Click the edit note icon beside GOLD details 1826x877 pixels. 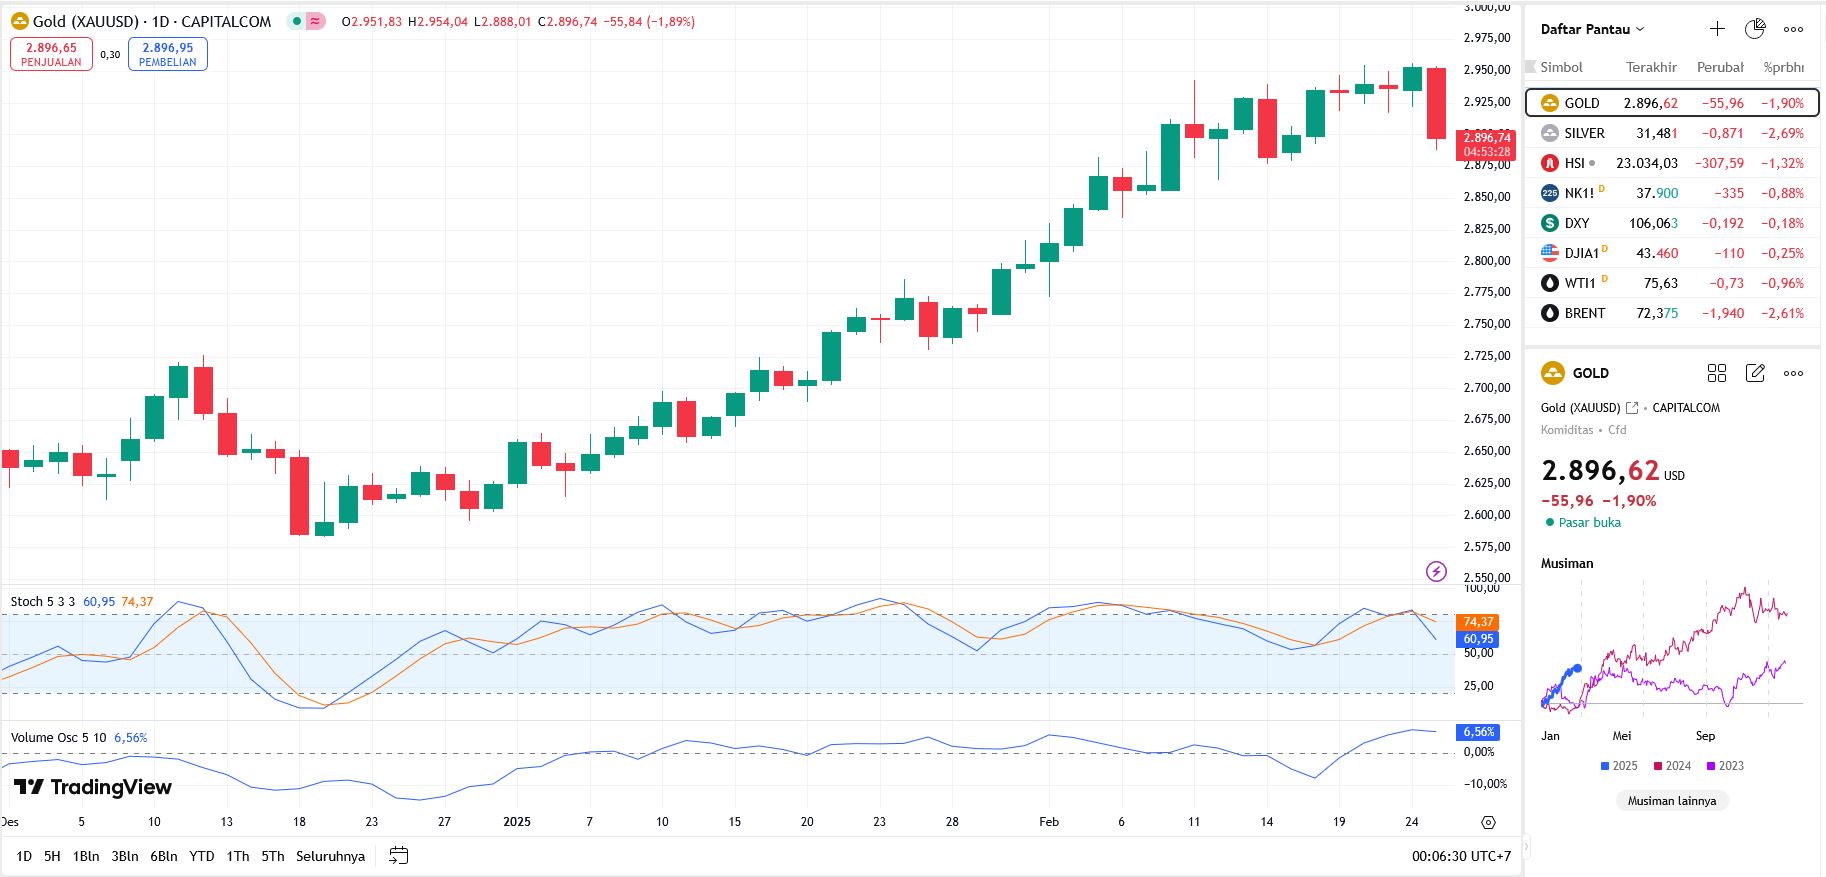[x=1755, y=373]
